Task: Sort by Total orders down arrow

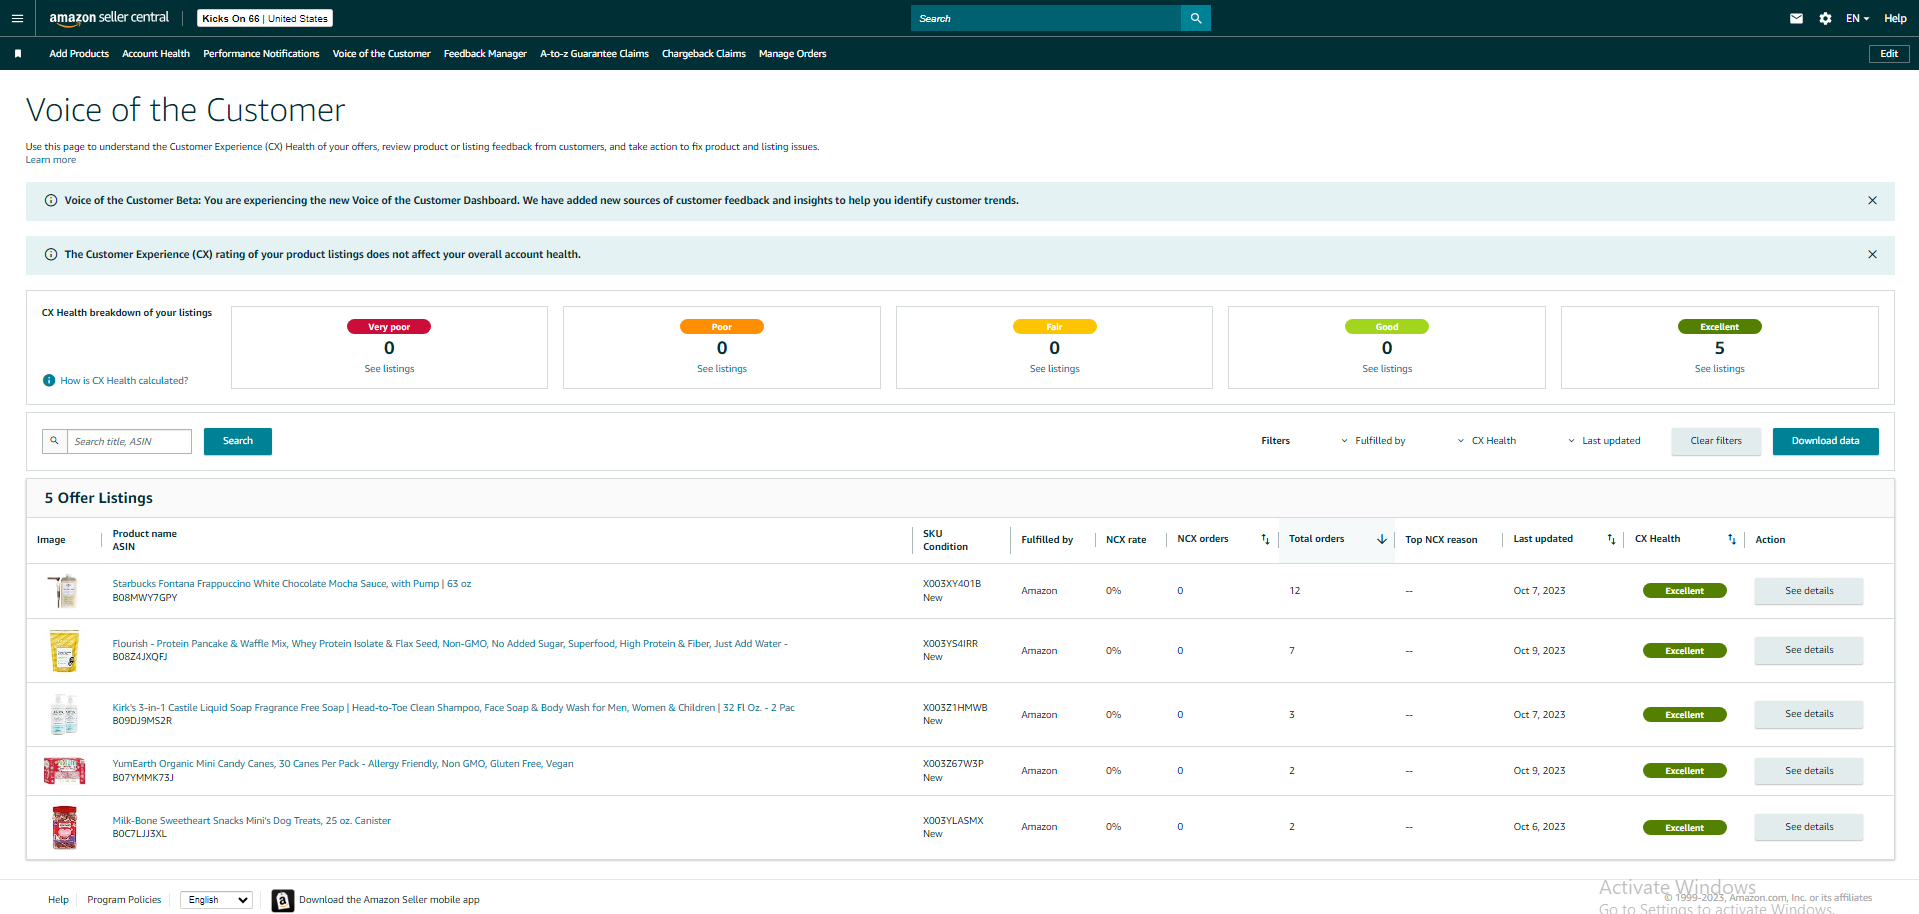Action: 1382,540
